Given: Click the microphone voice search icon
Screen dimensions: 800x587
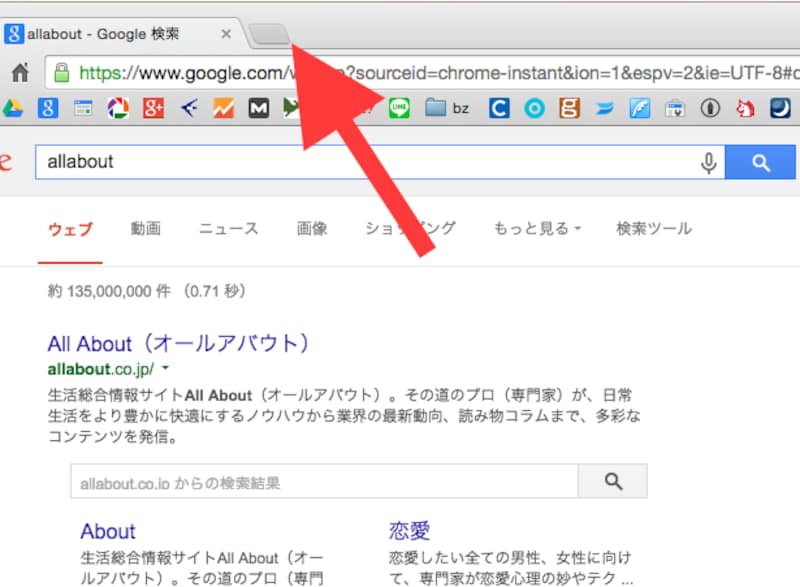Looking at the screenshot, I should [x=709, y=163].
